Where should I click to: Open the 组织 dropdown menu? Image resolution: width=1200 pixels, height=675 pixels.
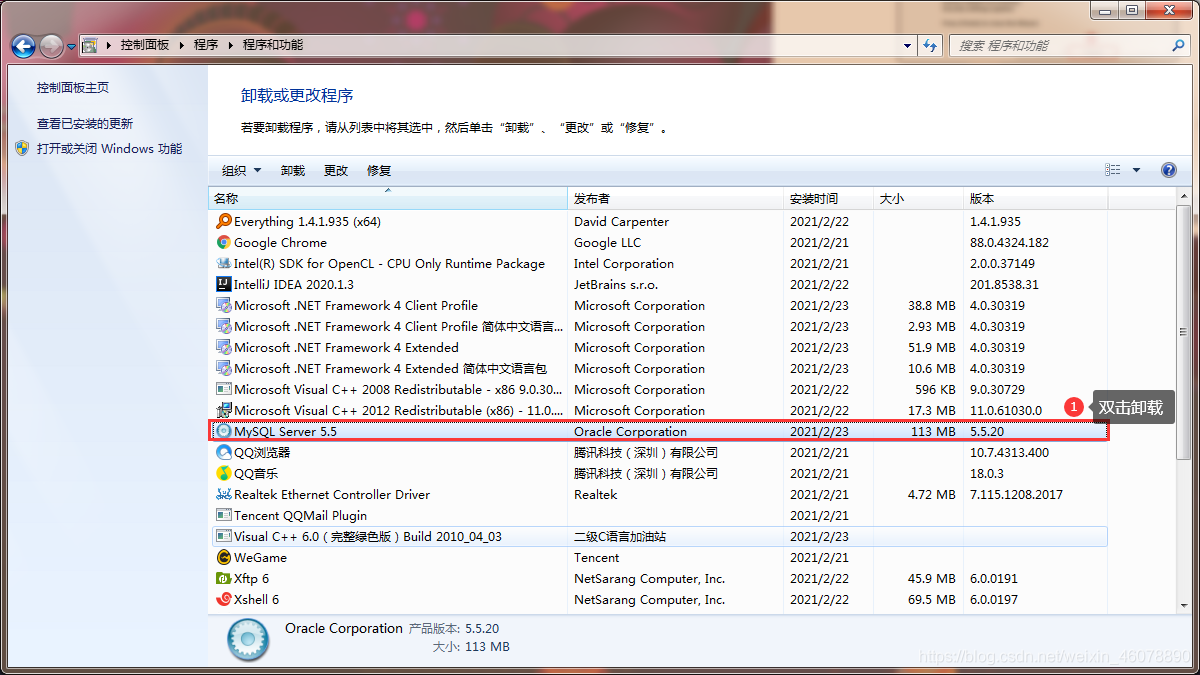click(241, 171)
